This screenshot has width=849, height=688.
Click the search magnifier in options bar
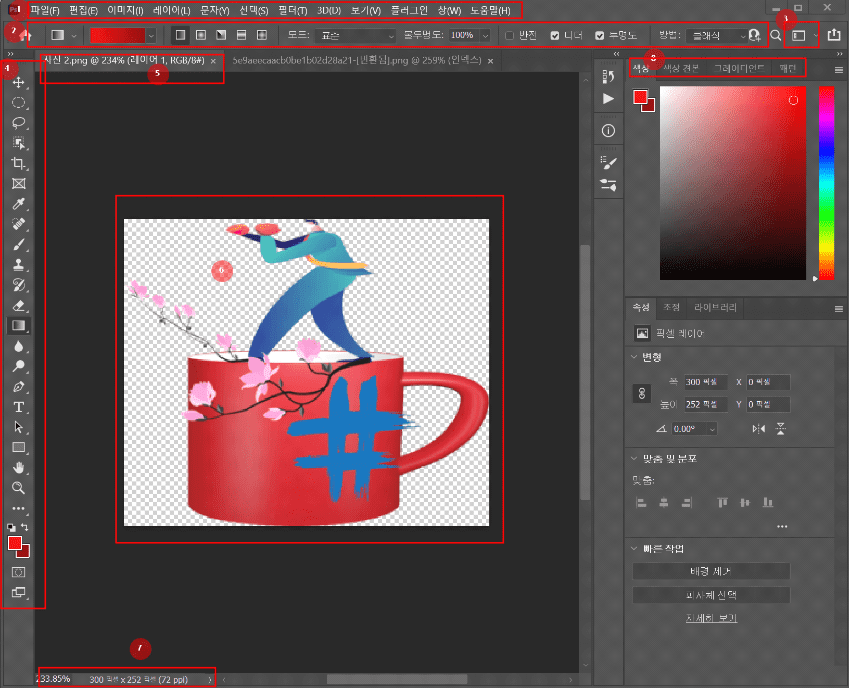click(776, 35)
